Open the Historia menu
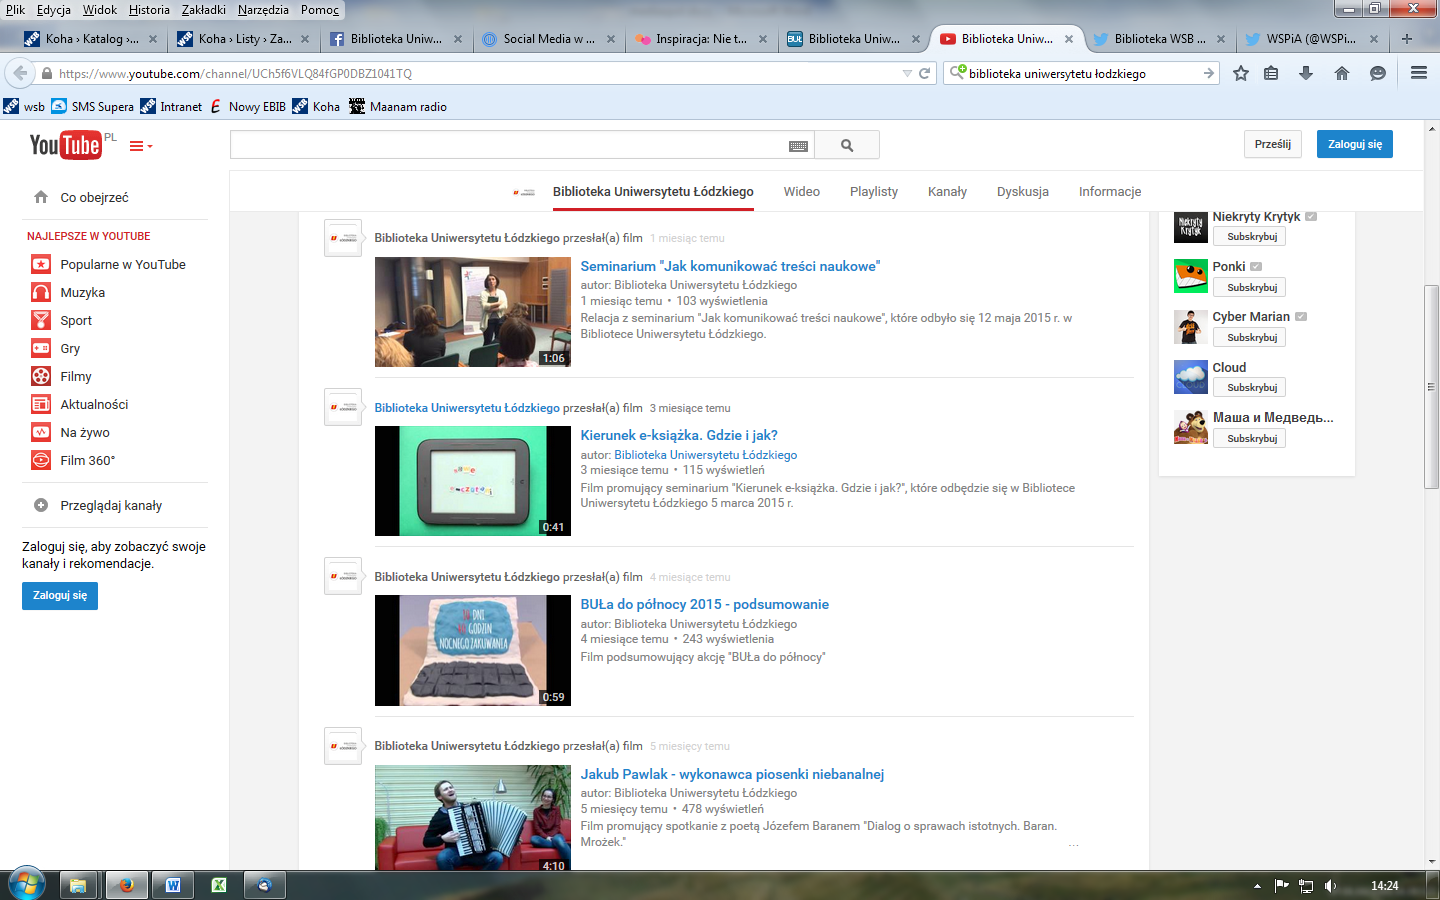Screen dimensions: 1440x900 (149, 10)
